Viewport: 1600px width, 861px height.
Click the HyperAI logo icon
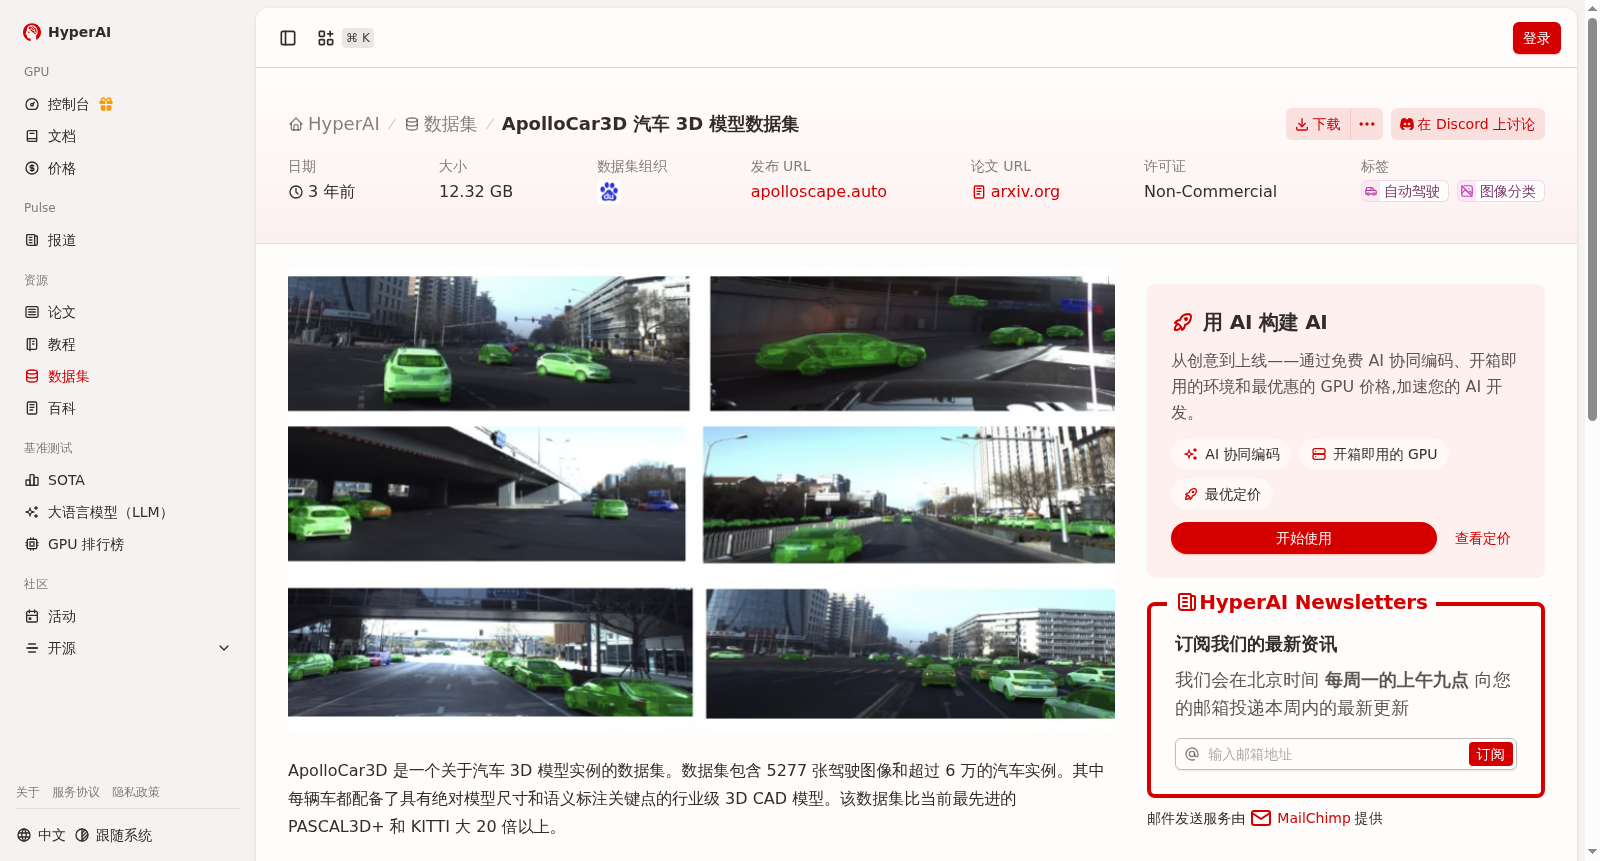click(x=32, y=32)
